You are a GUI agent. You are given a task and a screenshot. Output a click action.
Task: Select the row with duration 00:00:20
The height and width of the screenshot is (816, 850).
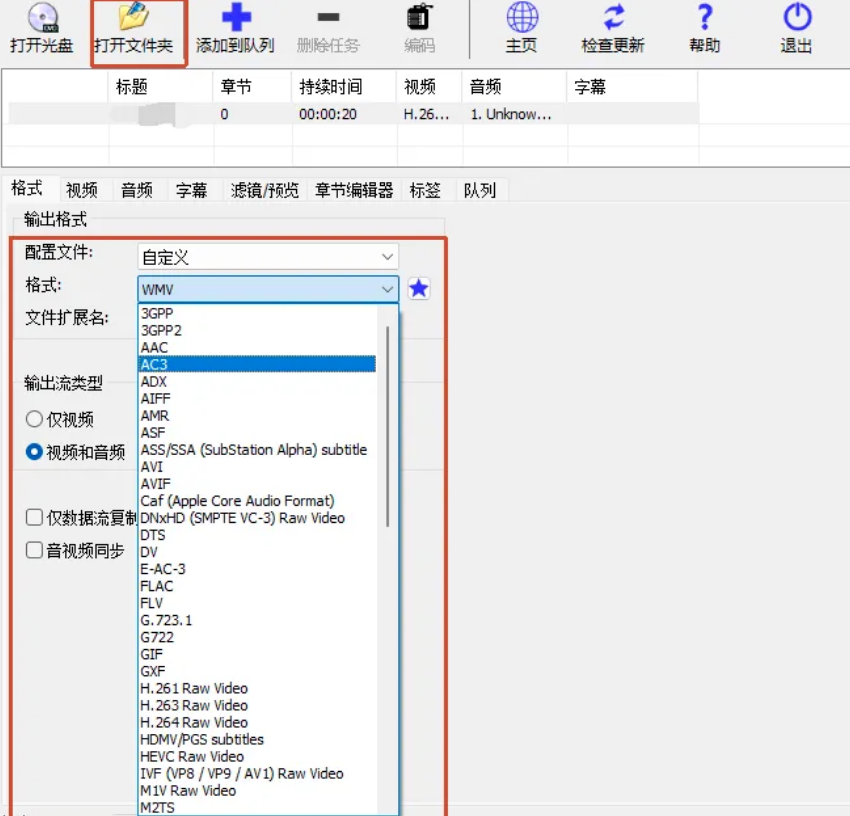click(x=352, y=114)
